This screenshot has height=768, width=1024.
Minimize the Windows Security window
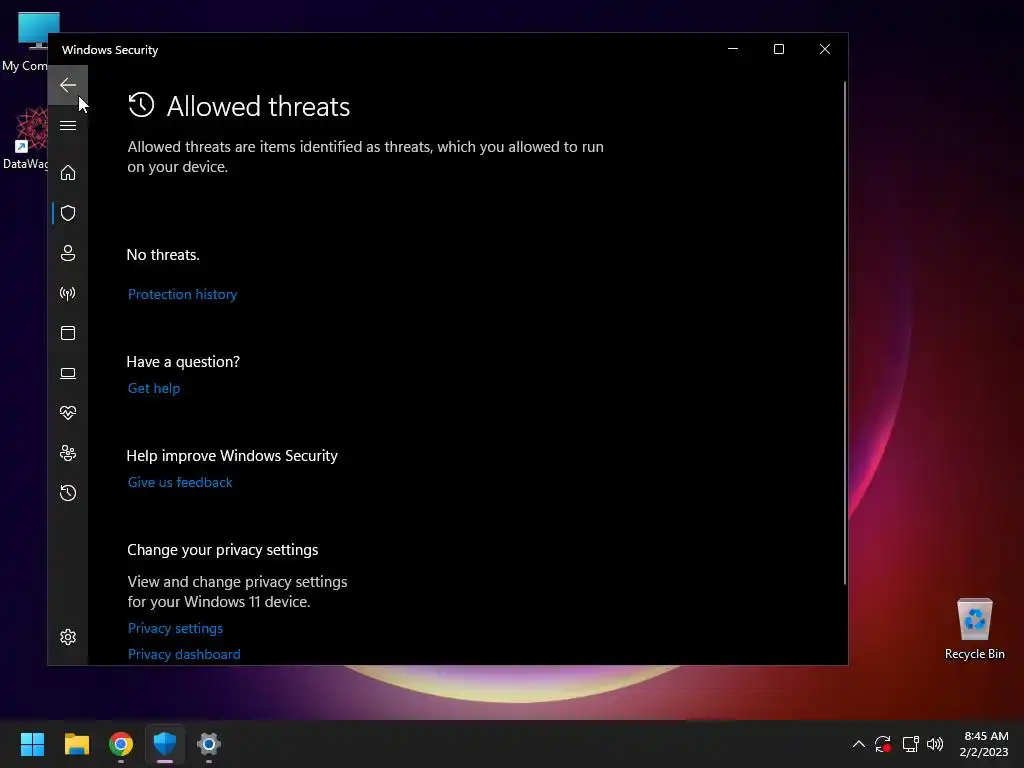(x=733, y=50)
